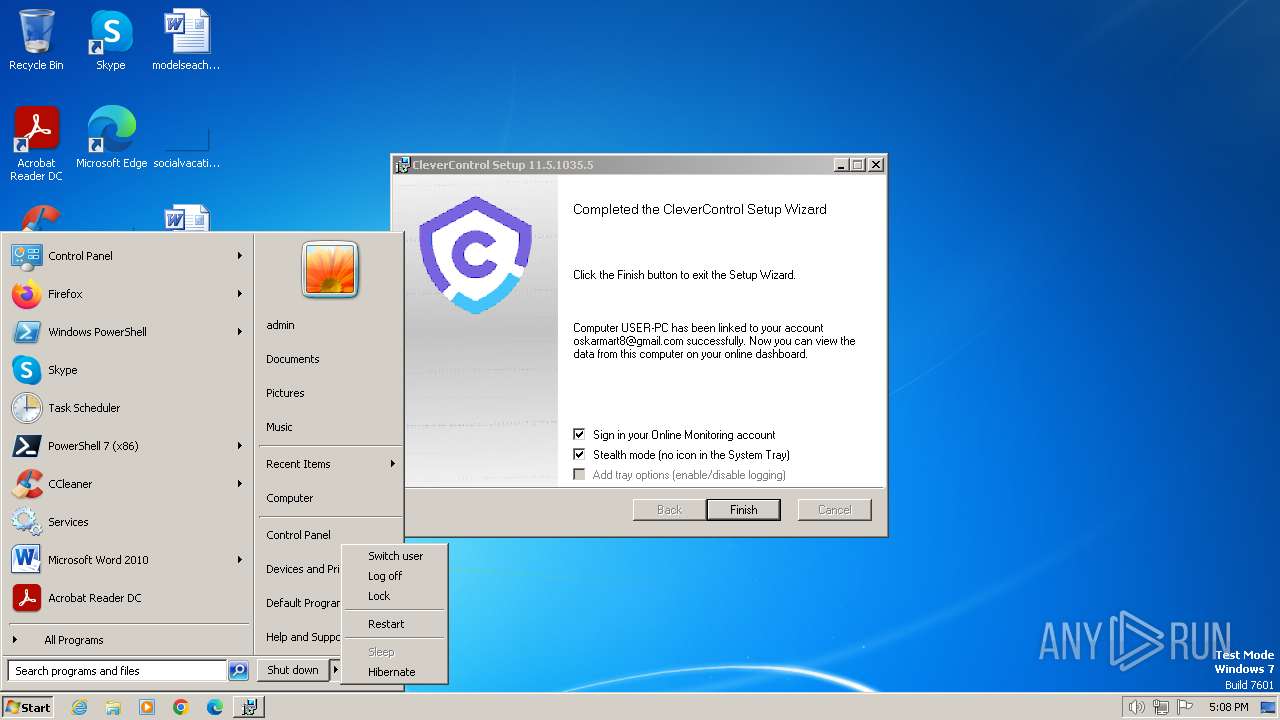
Task: Select Log off from power menu
Action: tap(394, 576)
